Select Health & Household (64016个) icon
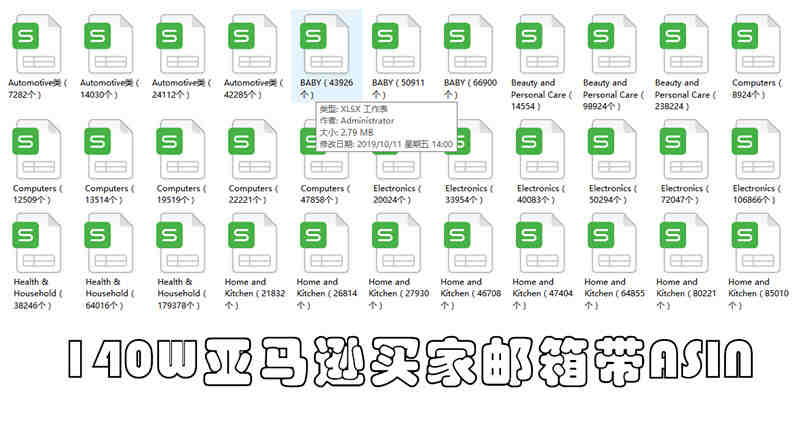This screenshot has height=433, width=800. tap(109, 243)
